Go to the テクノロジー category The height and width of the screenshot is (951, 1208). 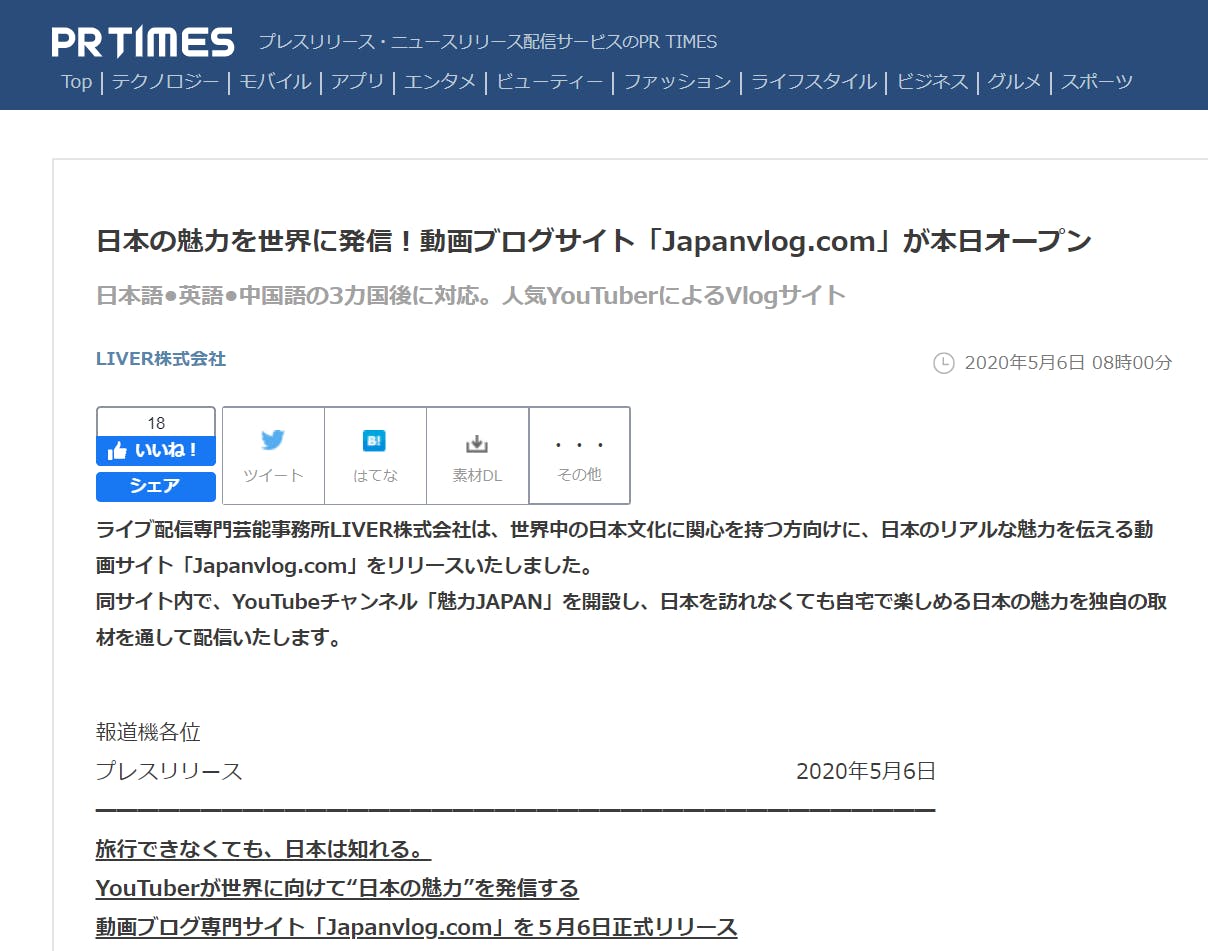165,82
